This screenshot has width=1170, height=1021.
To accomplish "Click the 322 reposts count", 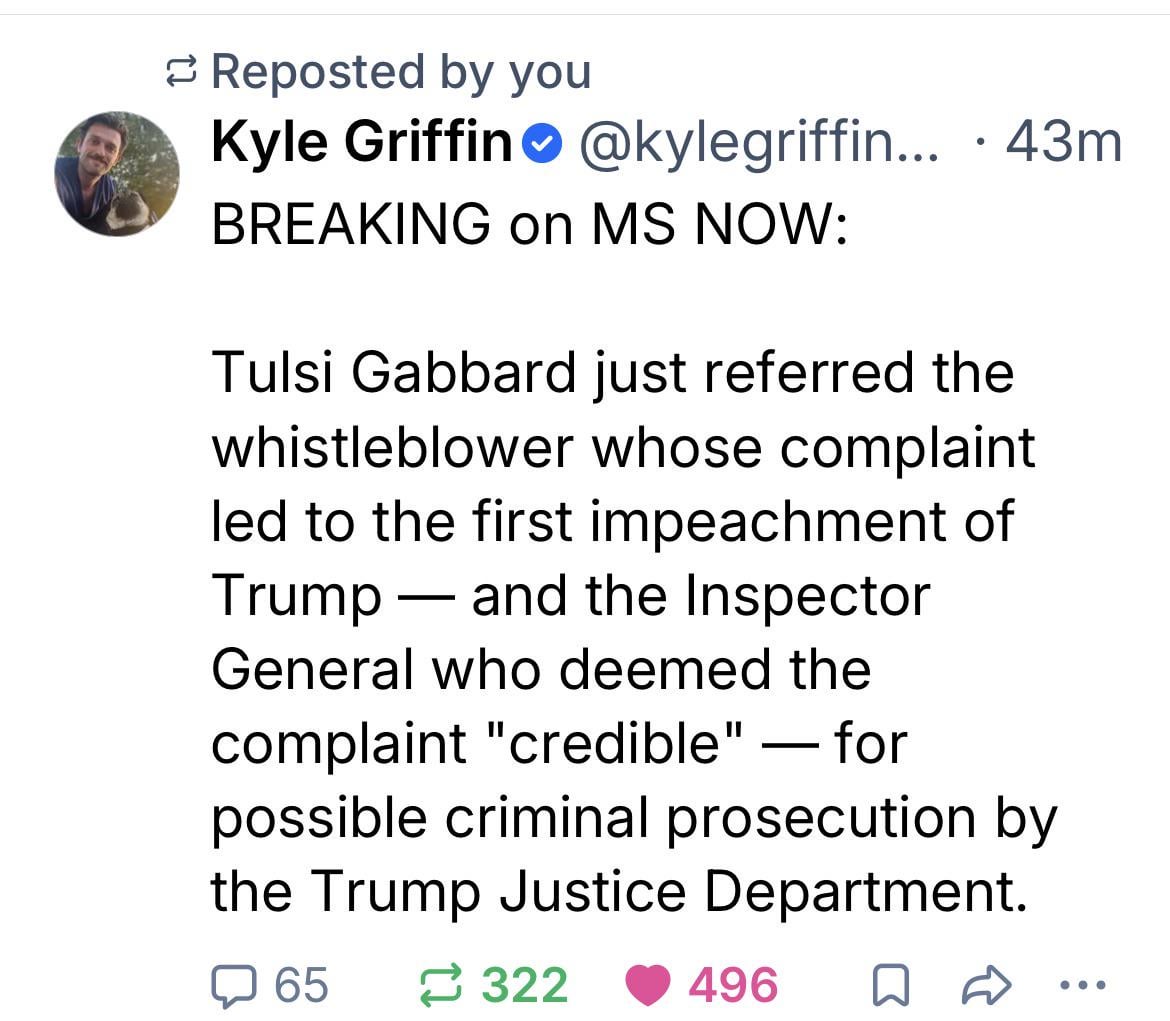I will coord(526,984).
